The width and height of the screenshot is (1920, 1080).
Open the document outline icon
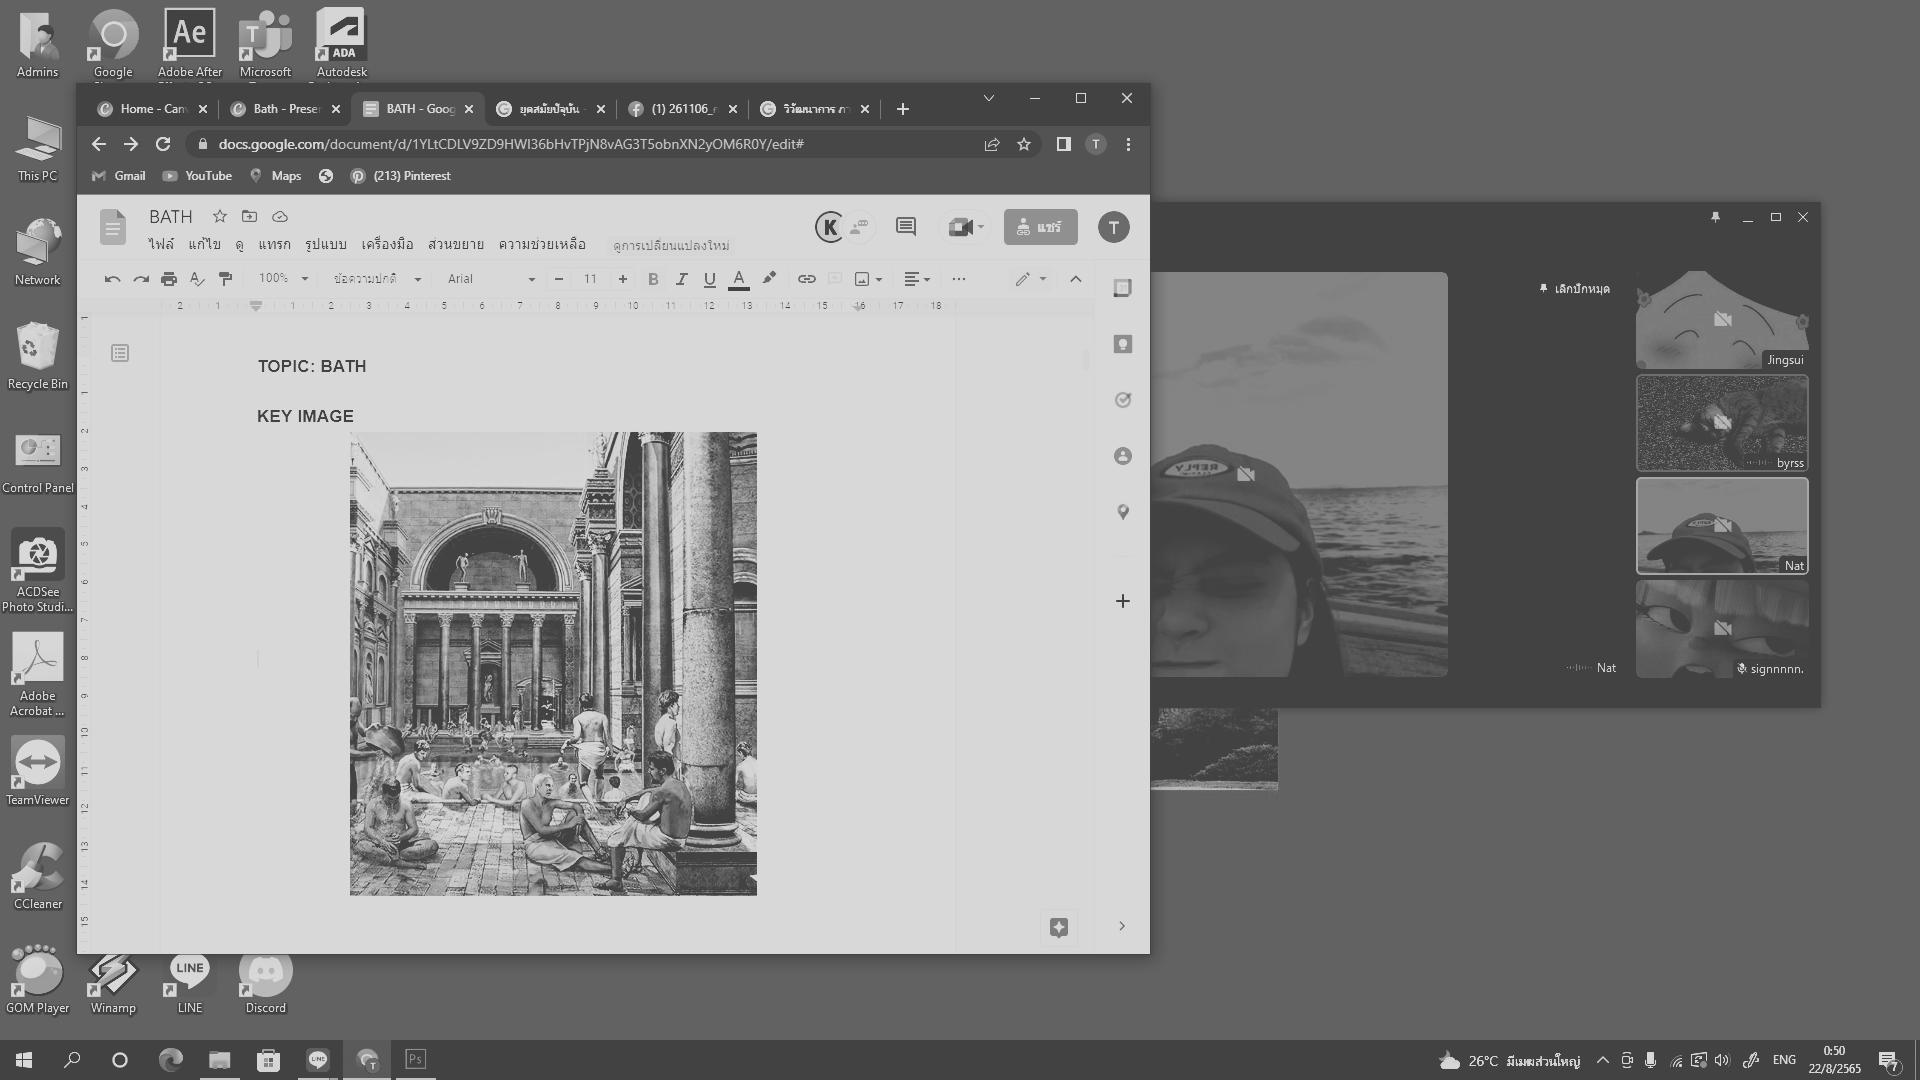pyautogui.click(x=120, y=353)
